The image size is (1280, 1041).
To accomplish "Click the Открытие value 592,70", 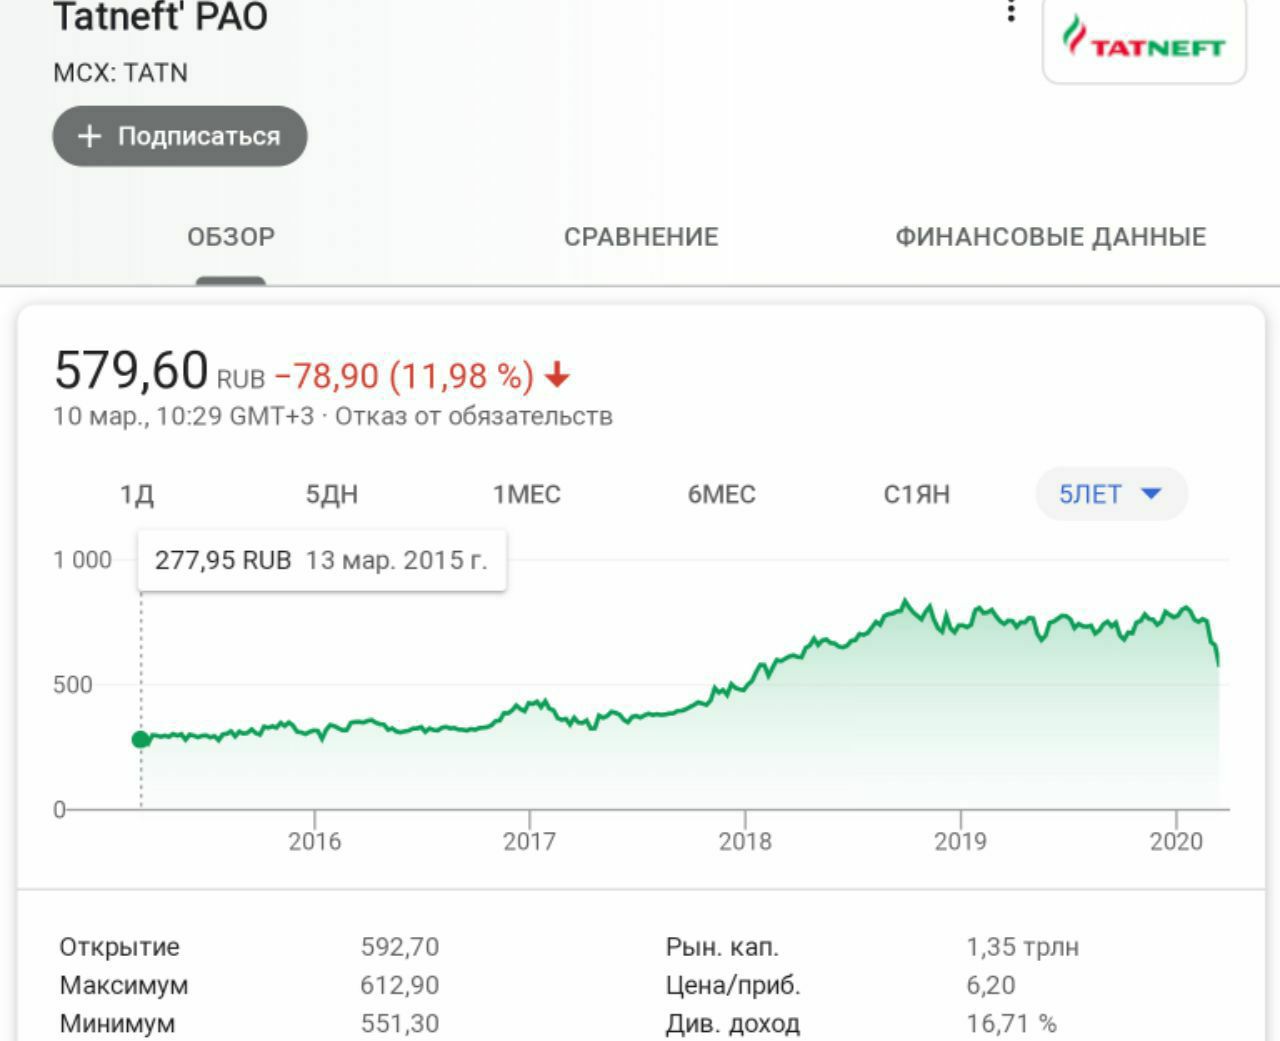I will tap(400, 947).
